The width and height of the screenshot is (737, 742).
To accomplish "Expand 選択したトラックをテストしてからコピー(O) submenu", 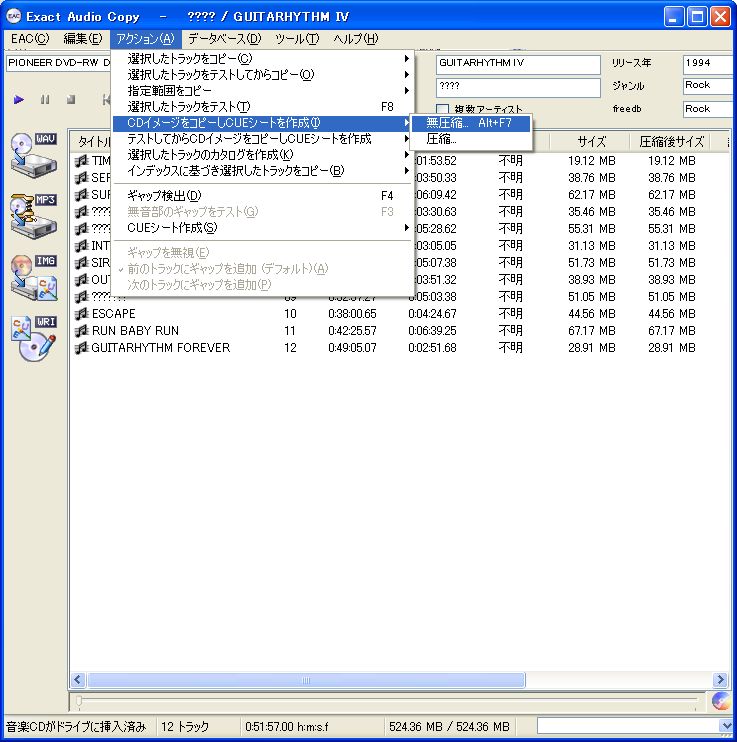I will coord(263,75).
